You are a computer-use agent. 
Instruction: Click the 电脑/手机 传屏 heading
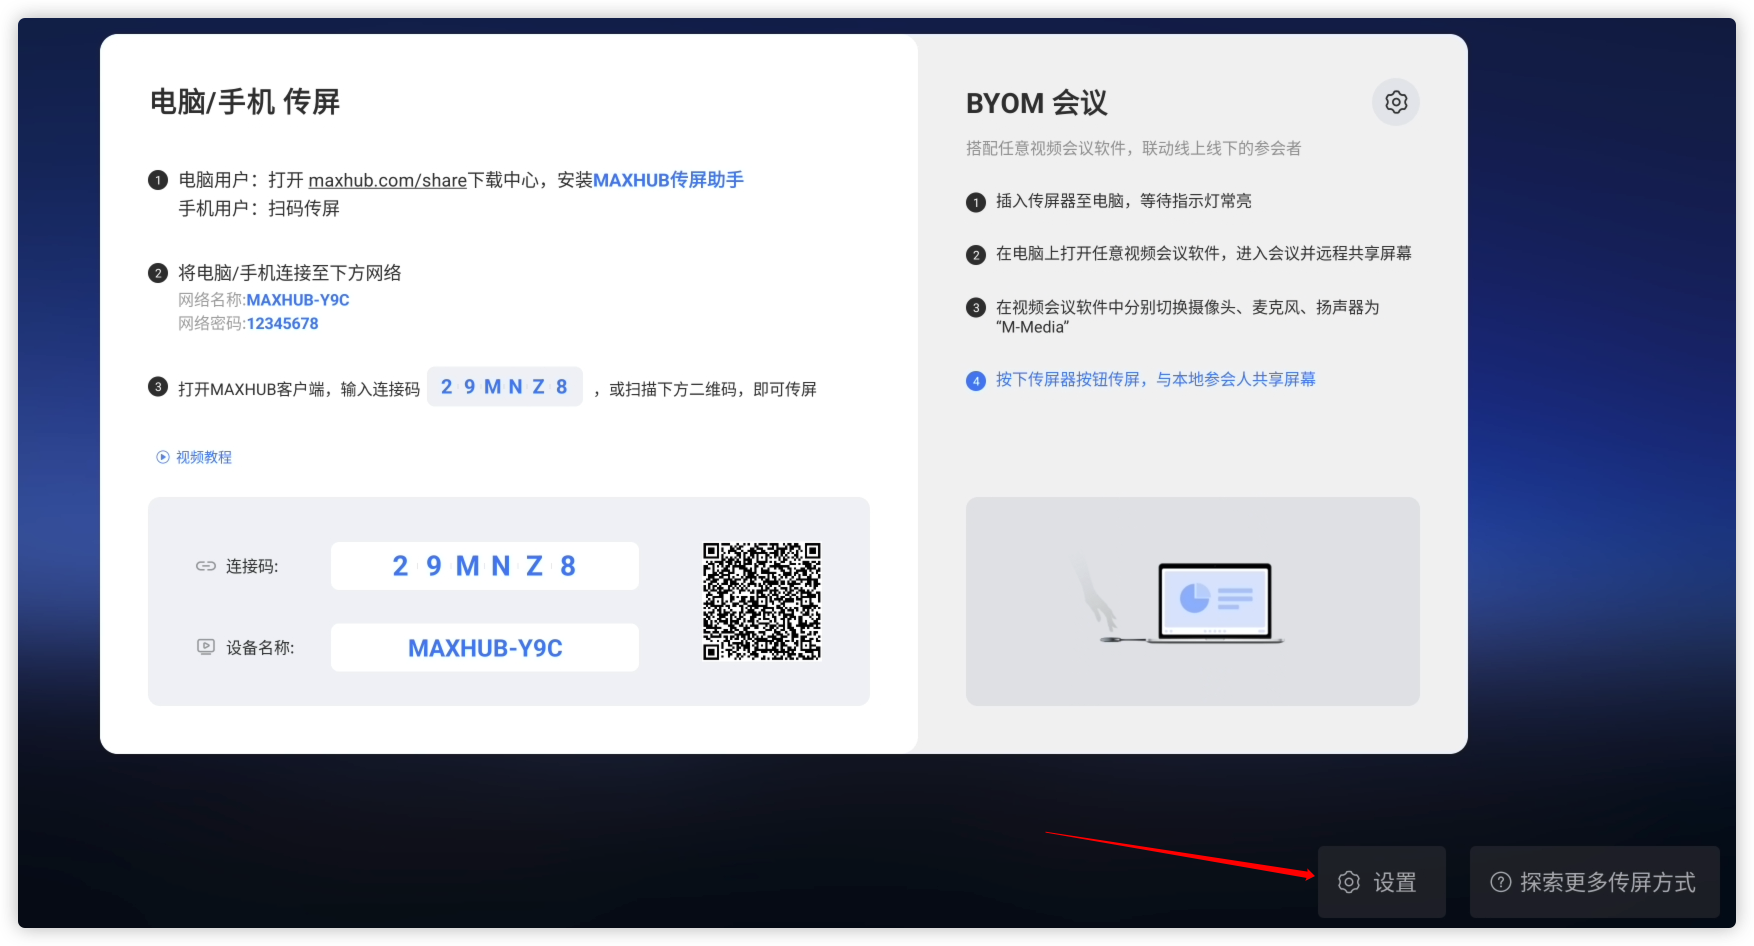245,102
